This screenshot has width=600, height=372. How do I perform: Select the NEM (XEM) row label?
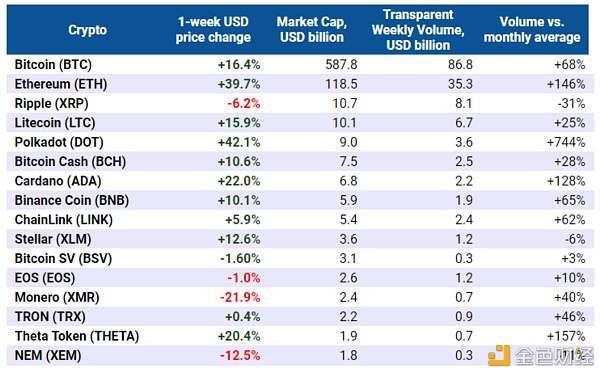pos(48,356)
